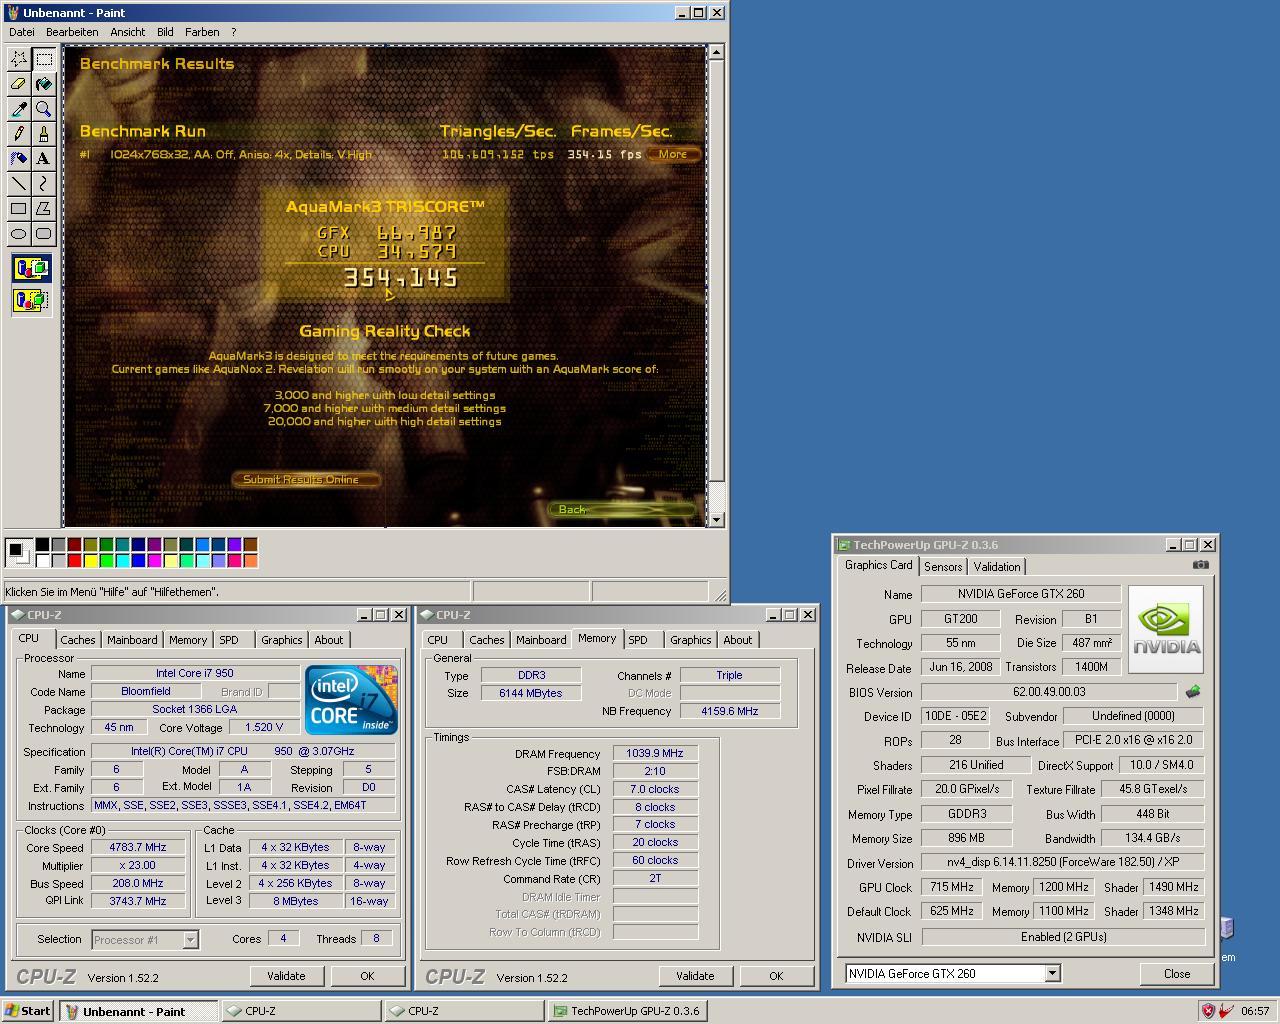
Task: Click the Paint scrollbar up arrow
Action: tap(716, 51)
